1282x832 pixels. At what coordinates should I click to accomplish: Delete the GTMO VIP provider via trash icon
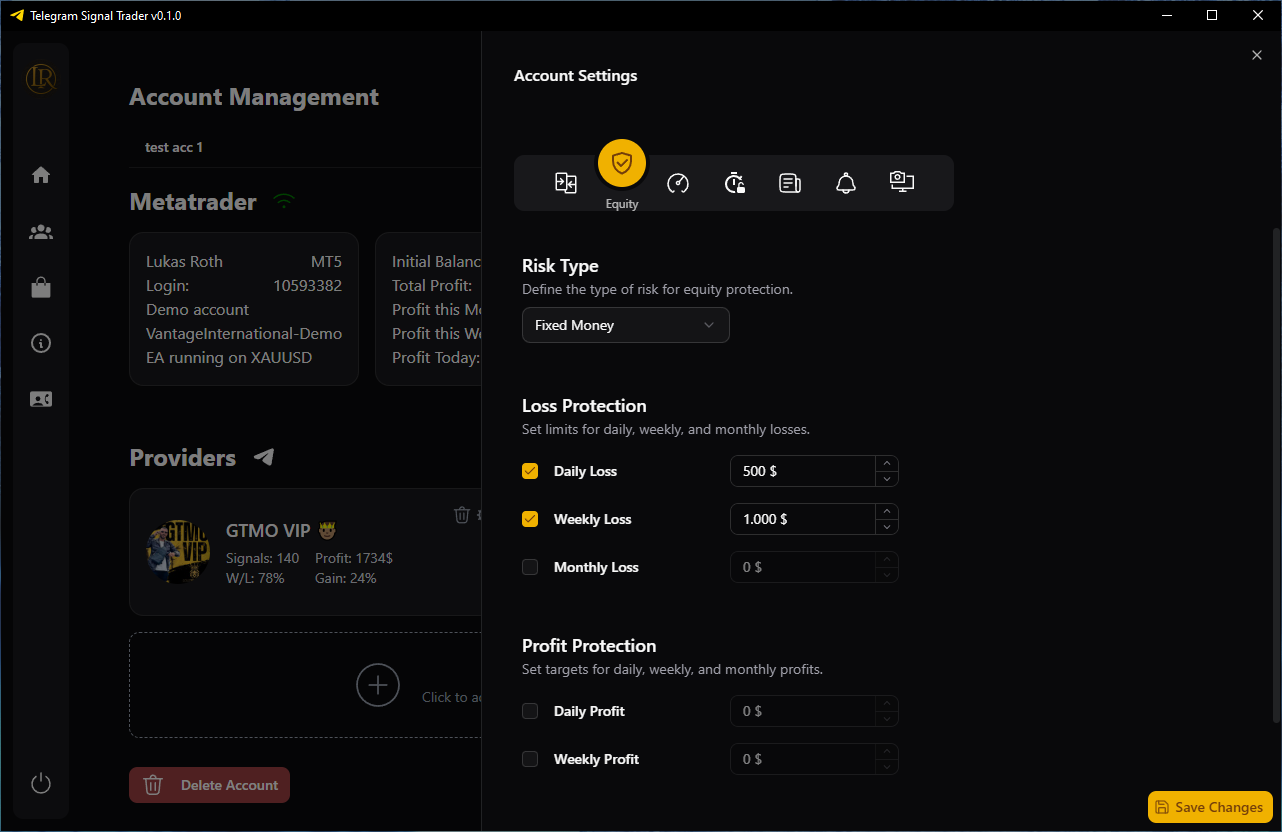point(462,514)
